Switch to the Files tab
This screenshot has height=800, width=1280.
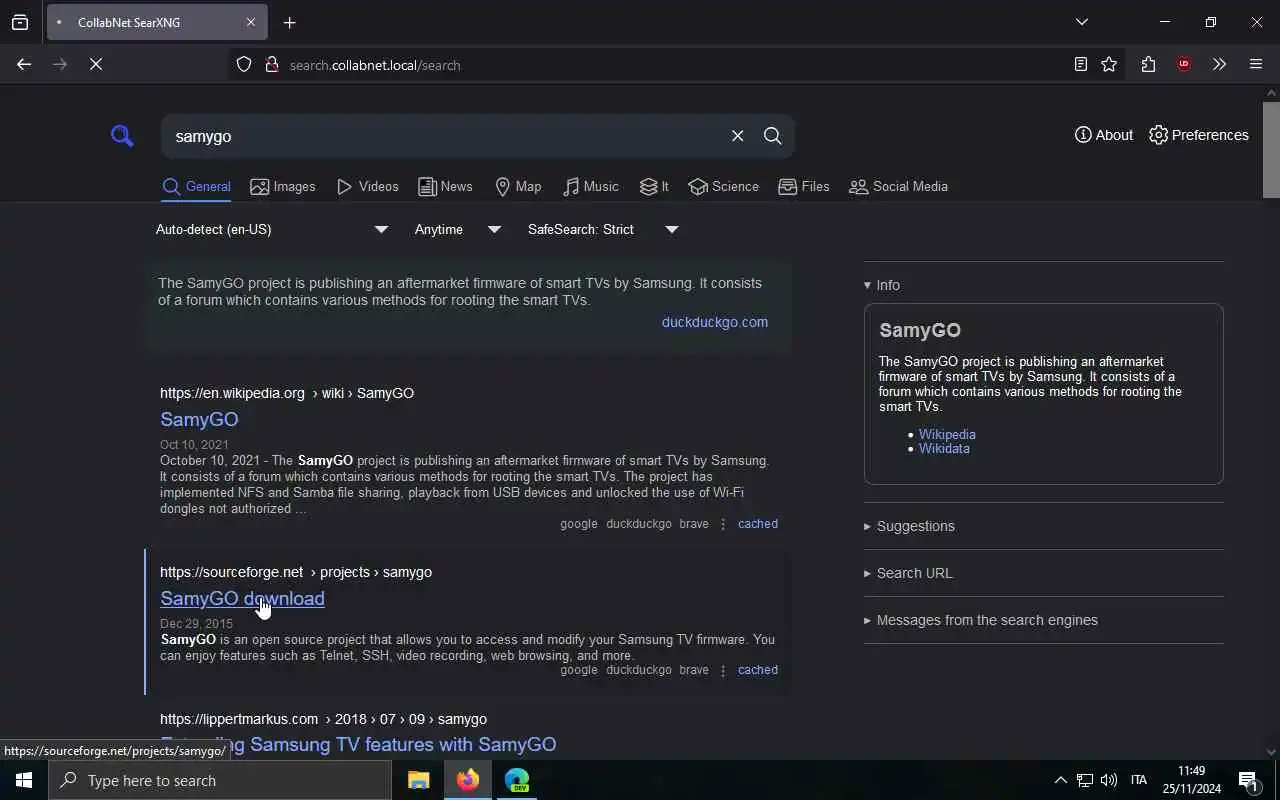point(803,187)
